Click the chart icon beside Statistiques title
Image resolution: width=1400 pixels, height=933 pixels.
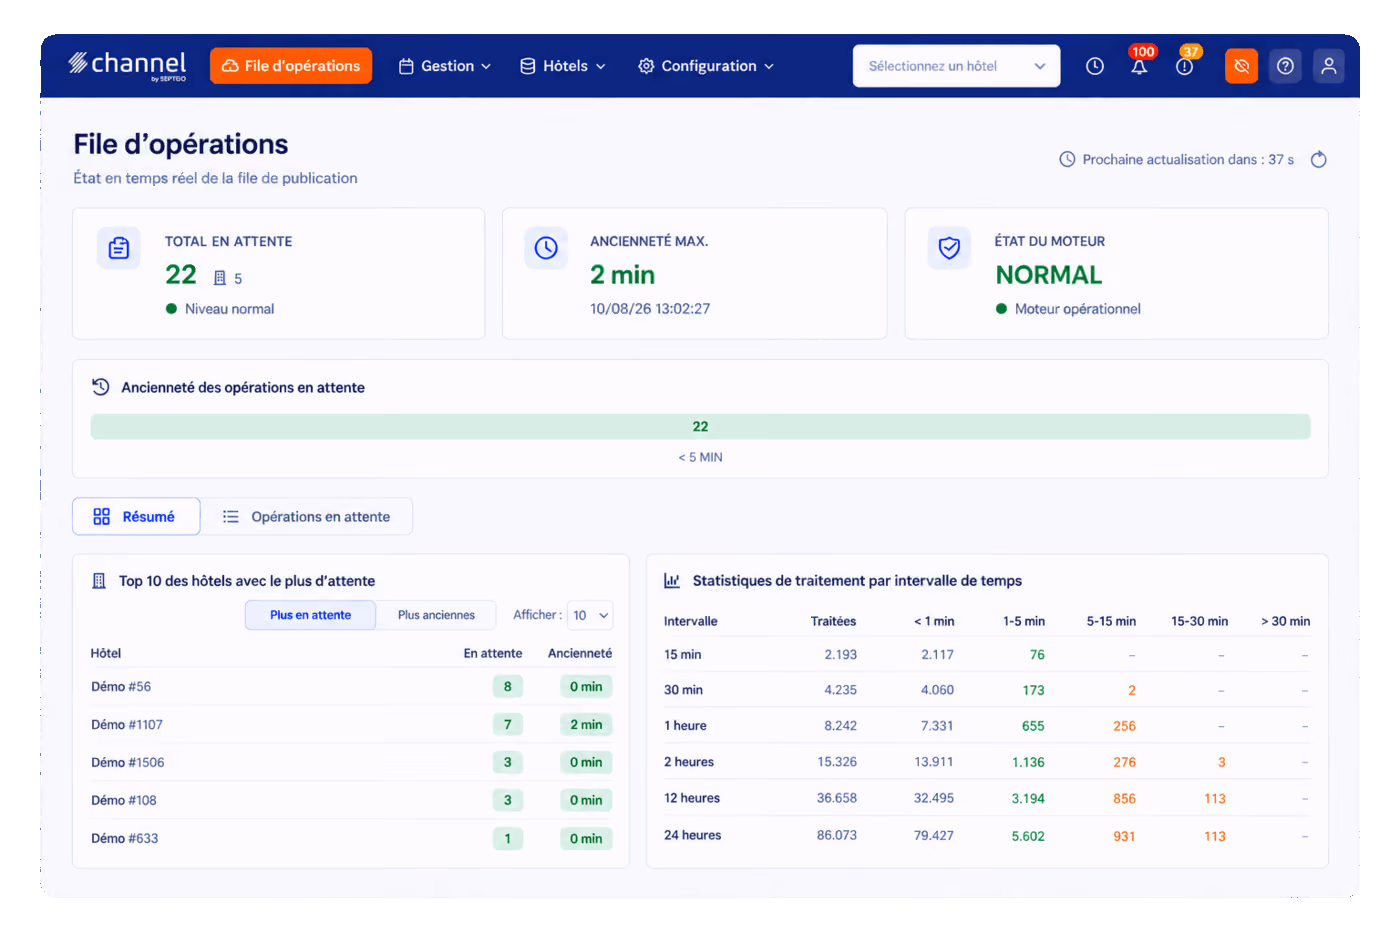click(672, 581)
